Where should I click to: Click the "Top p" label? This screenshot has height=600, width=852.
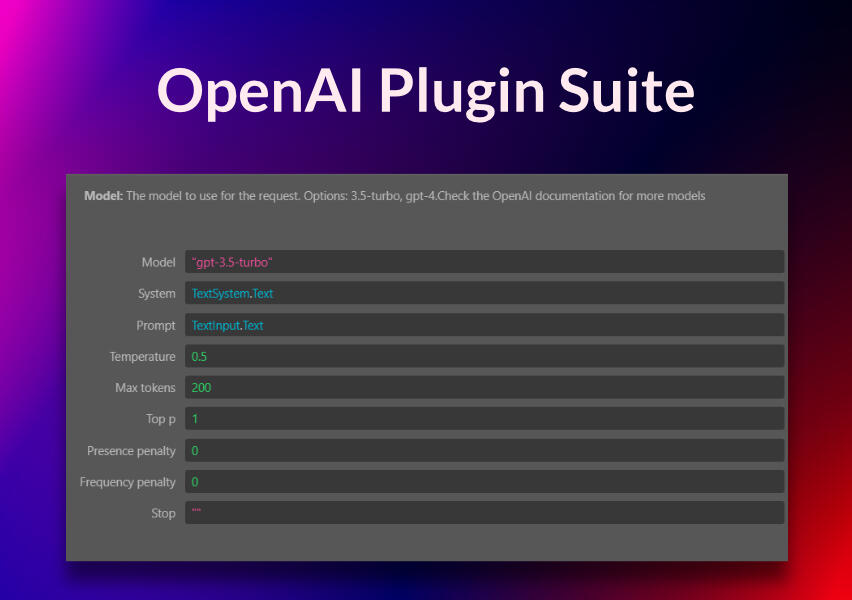[160, 419]
